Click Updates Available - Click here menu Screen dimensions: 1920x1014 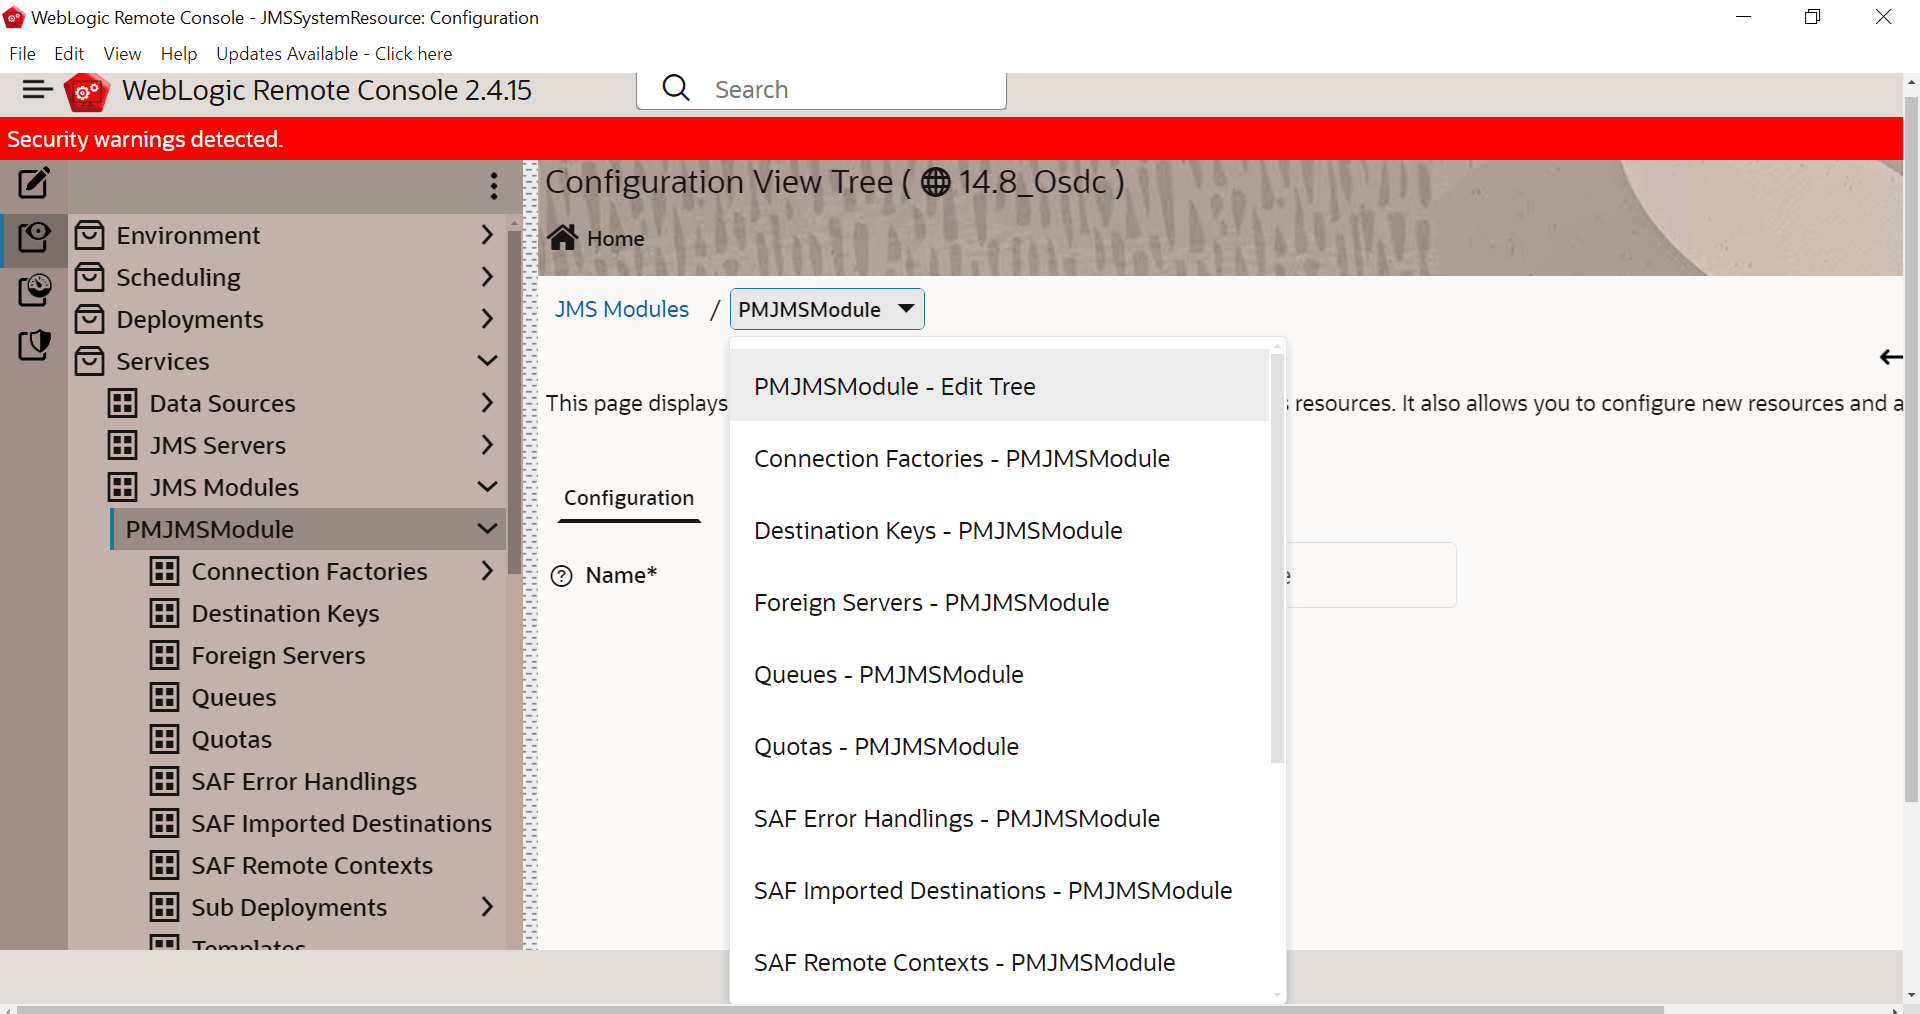[x=334, y=54]
